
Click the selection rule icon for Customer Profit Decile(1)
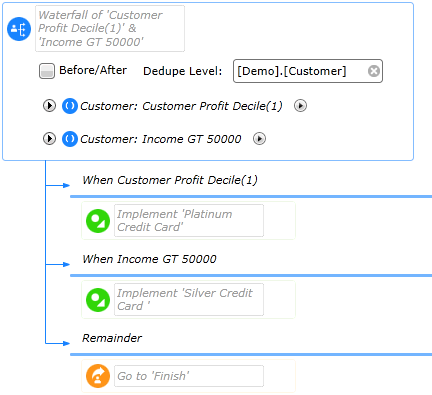70,106
